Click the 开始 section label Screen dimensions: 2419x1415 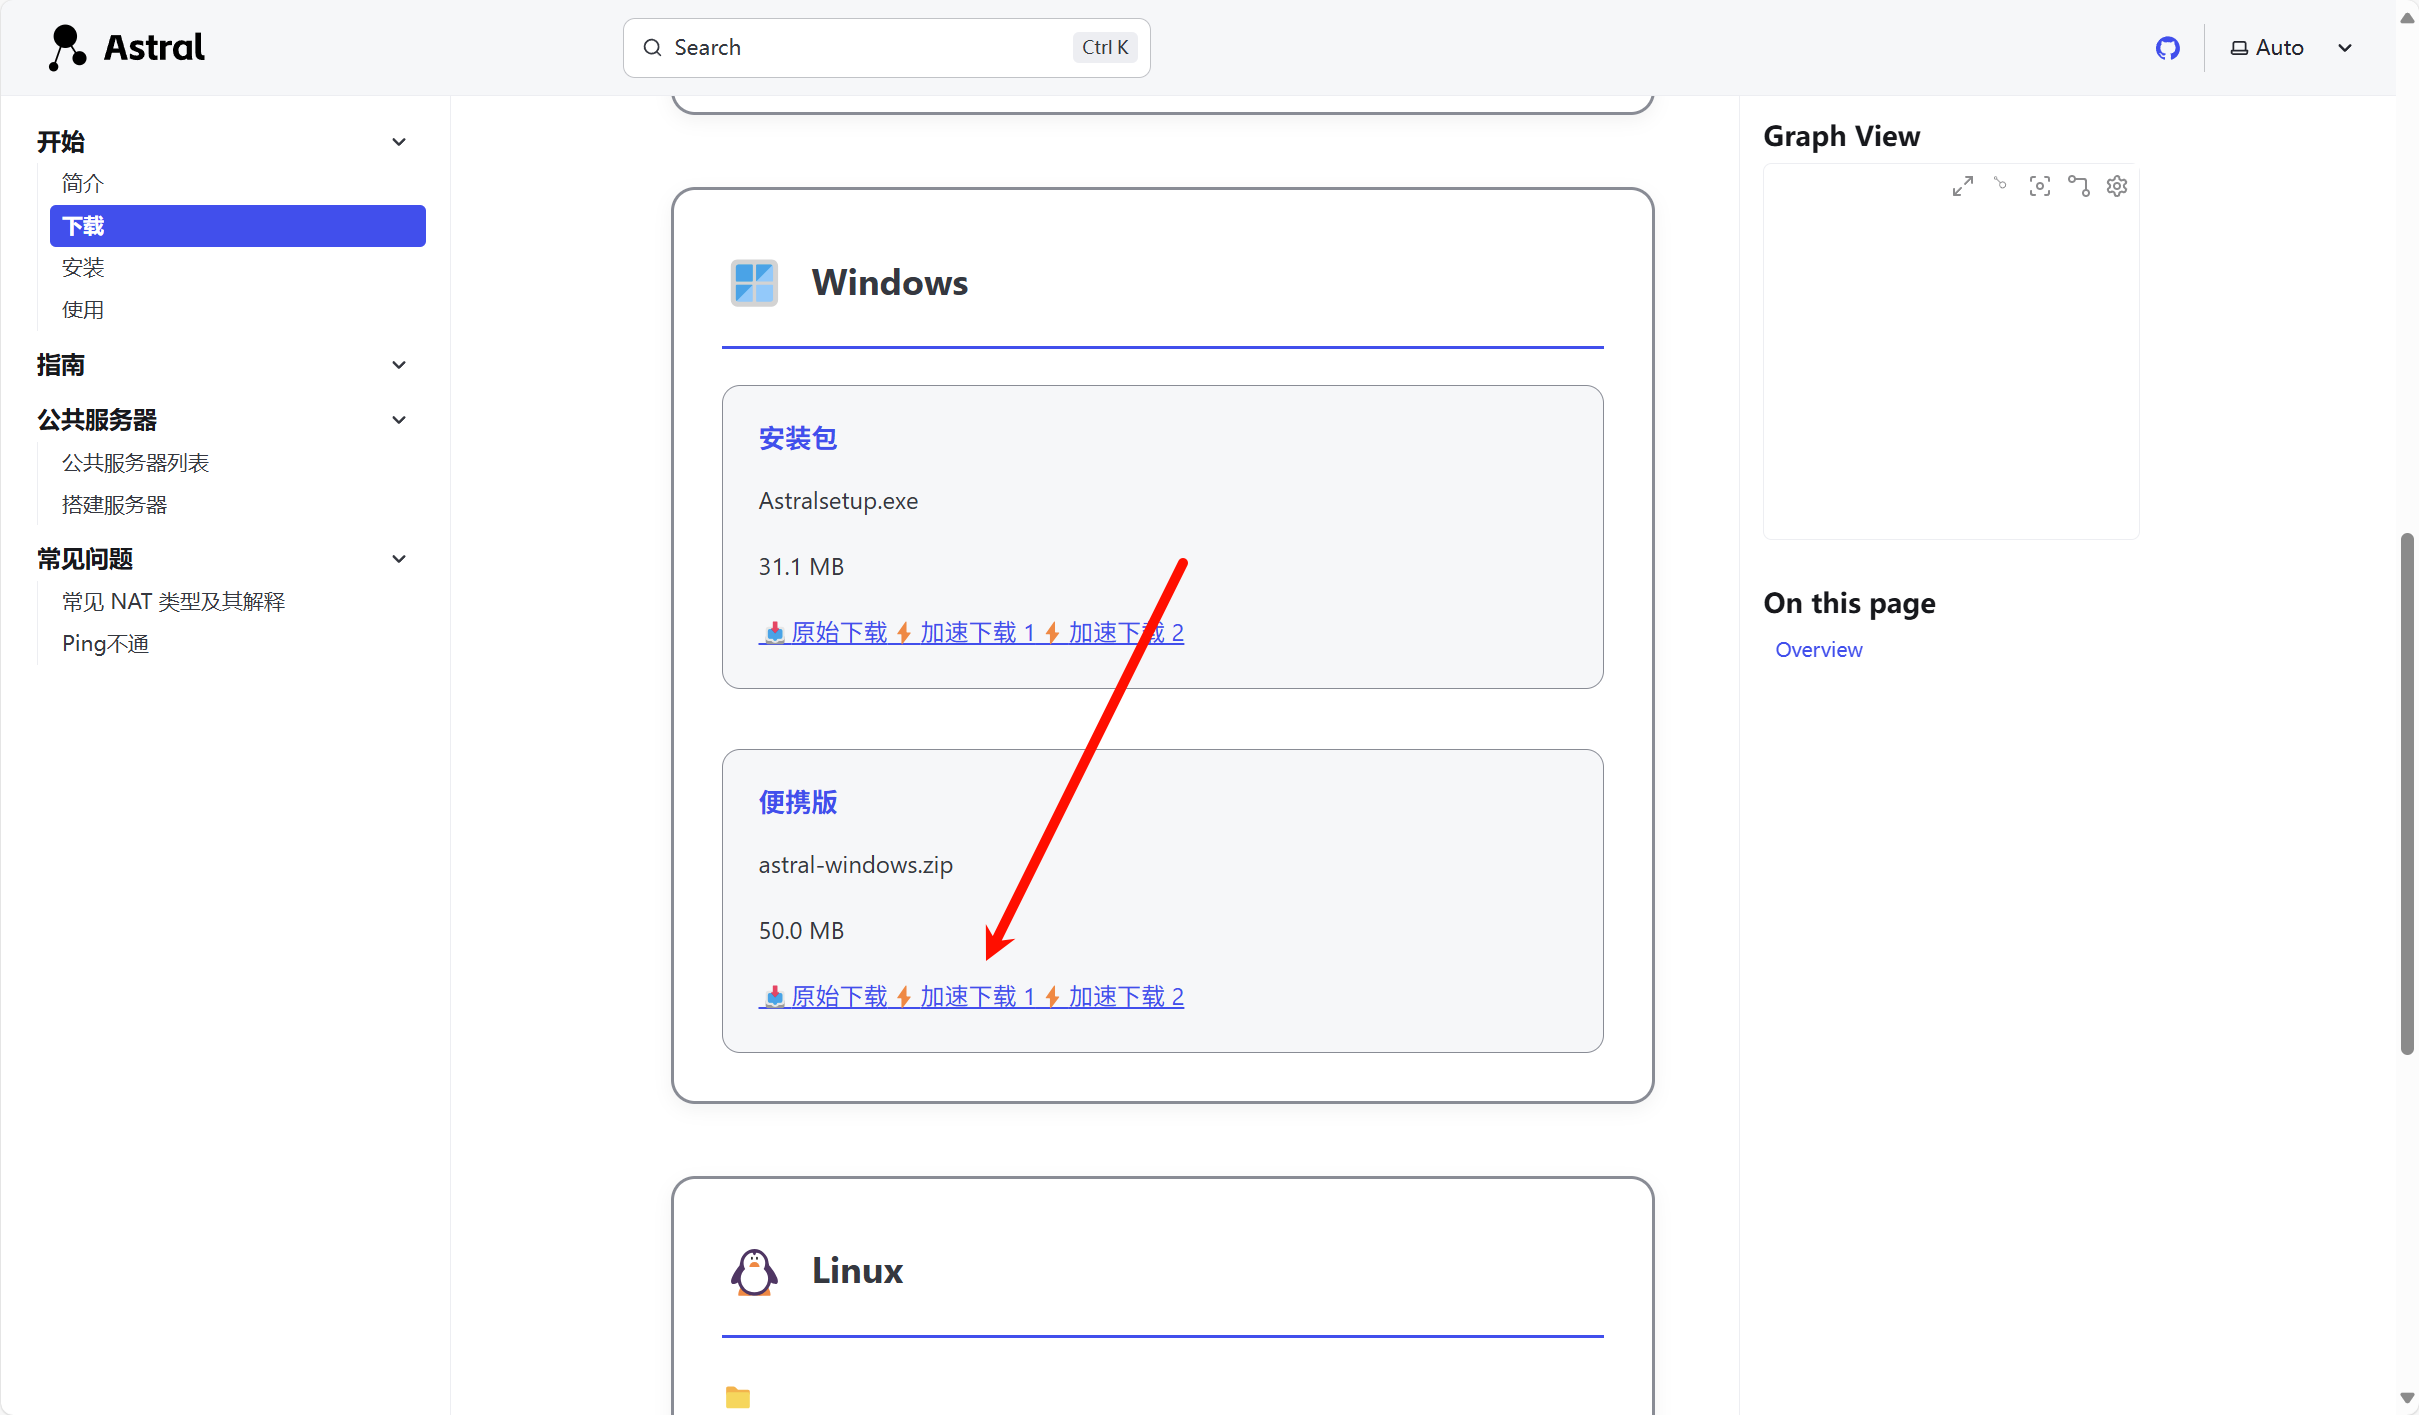[x=61, y=142]
